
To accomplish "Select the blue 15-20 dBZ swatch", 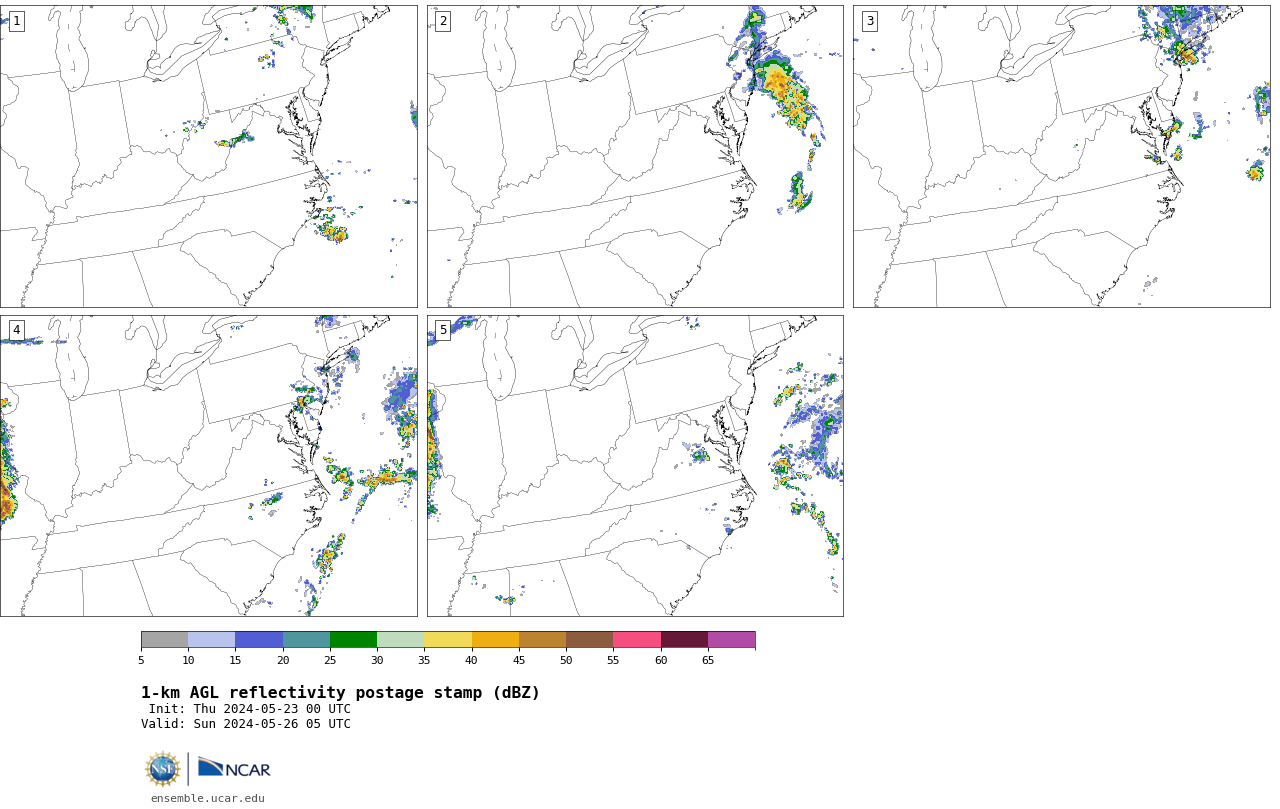I will (x=259, y=640).
